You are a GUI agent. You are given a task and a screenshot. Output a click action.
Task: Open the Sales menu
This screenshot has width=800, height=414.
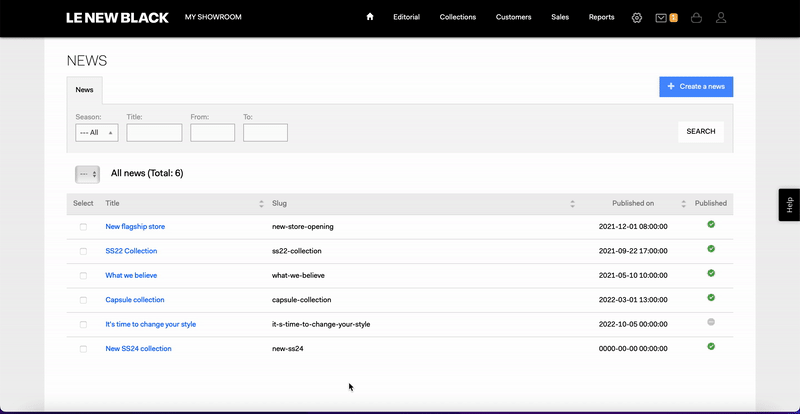(560, 17)
